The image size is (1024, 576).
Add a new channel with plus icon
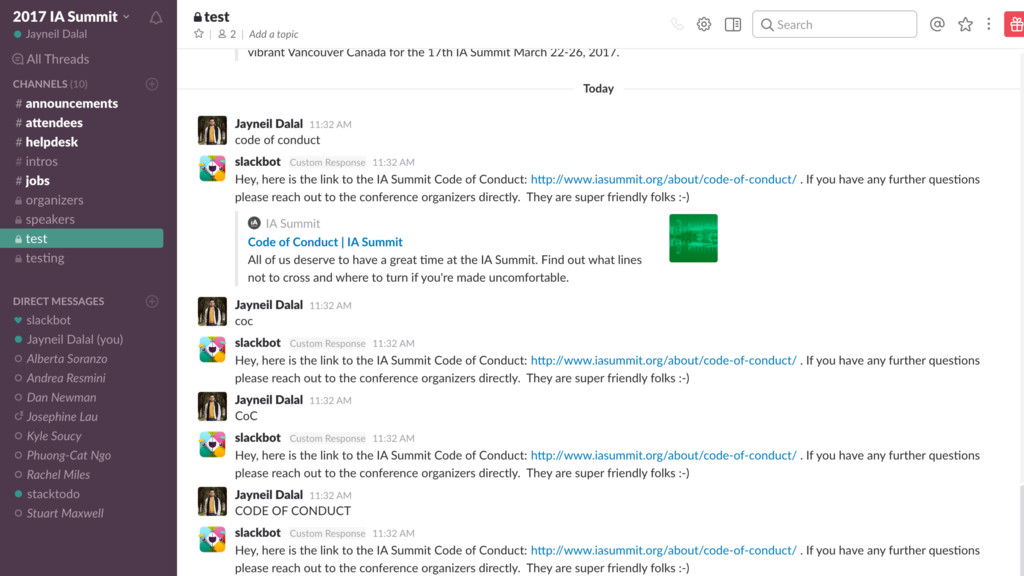(x=152, y=84)
